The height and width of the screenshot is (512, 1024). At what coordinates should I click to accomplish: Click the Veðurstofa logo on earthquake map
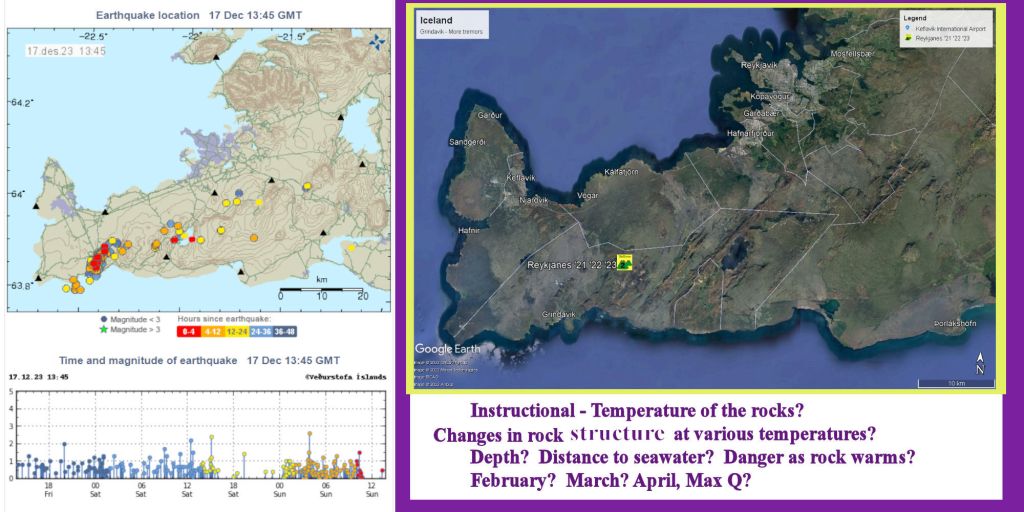[x=376, y=41]
